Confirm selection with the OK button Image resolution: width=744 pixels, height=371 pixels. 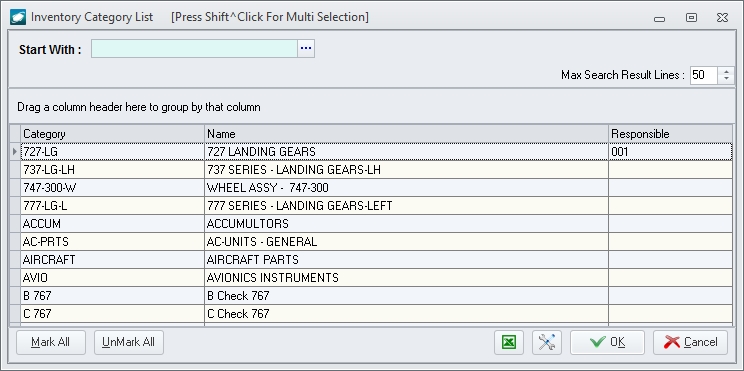click(x=607, y=342)
